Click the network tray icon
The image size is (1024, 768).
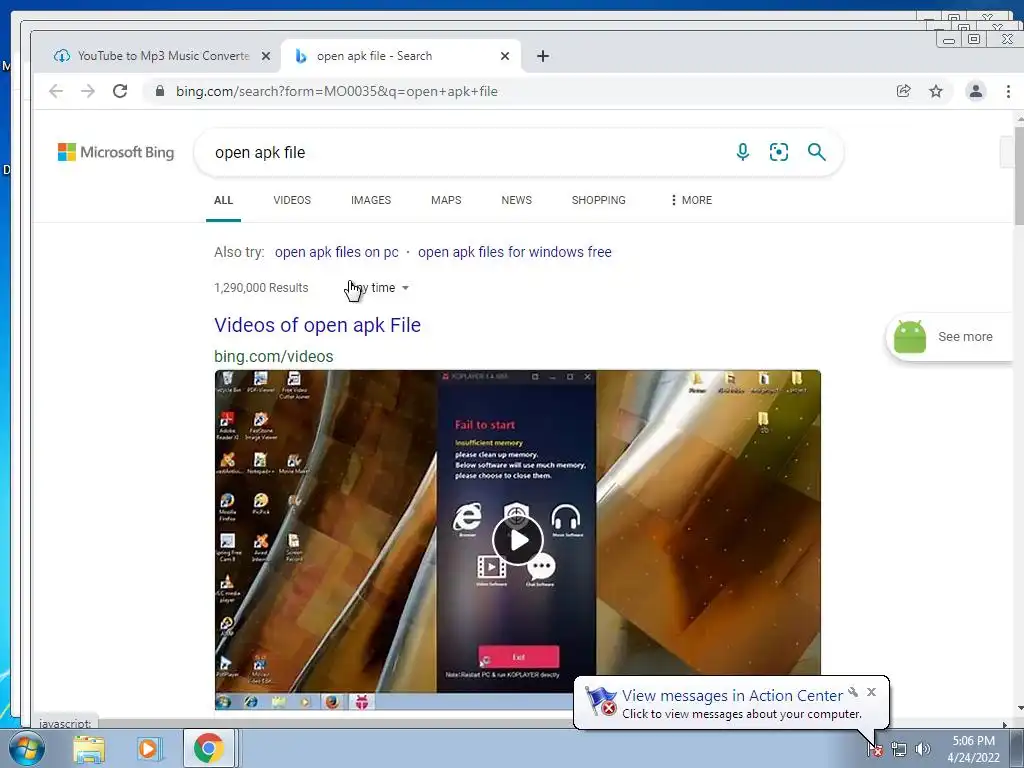(x=899, y=749)
